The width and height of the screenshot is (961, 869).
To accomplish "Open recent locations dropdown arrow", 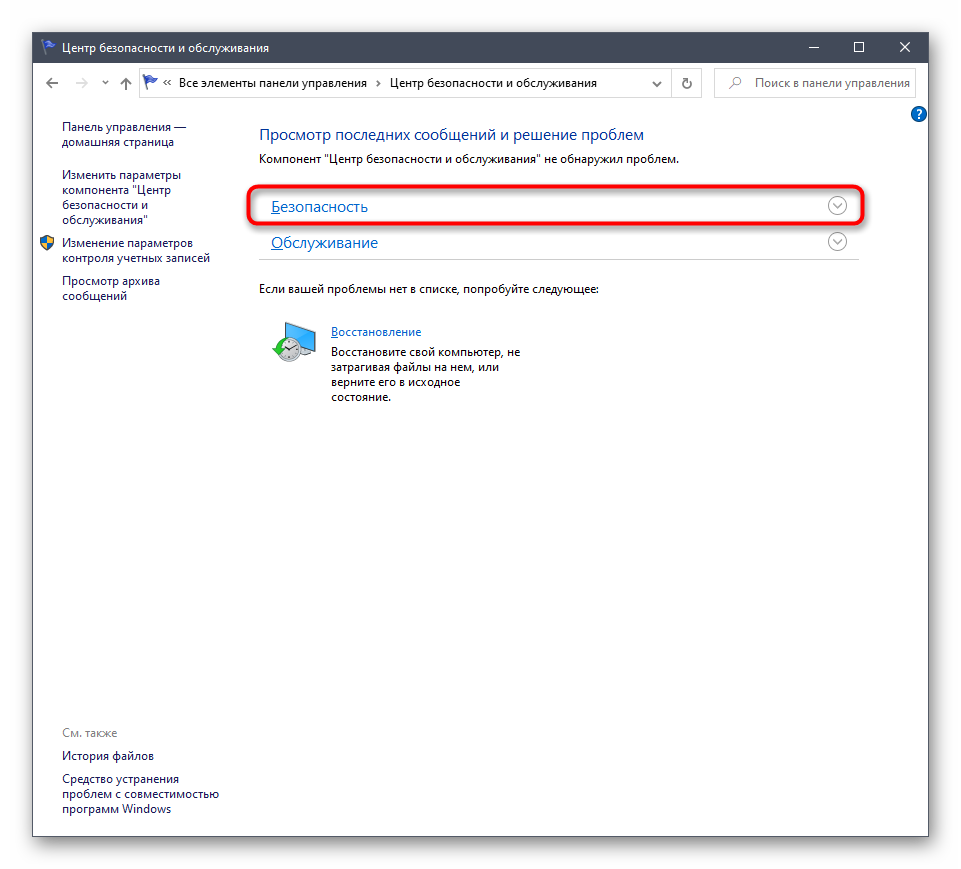I will tap(103, 85).
